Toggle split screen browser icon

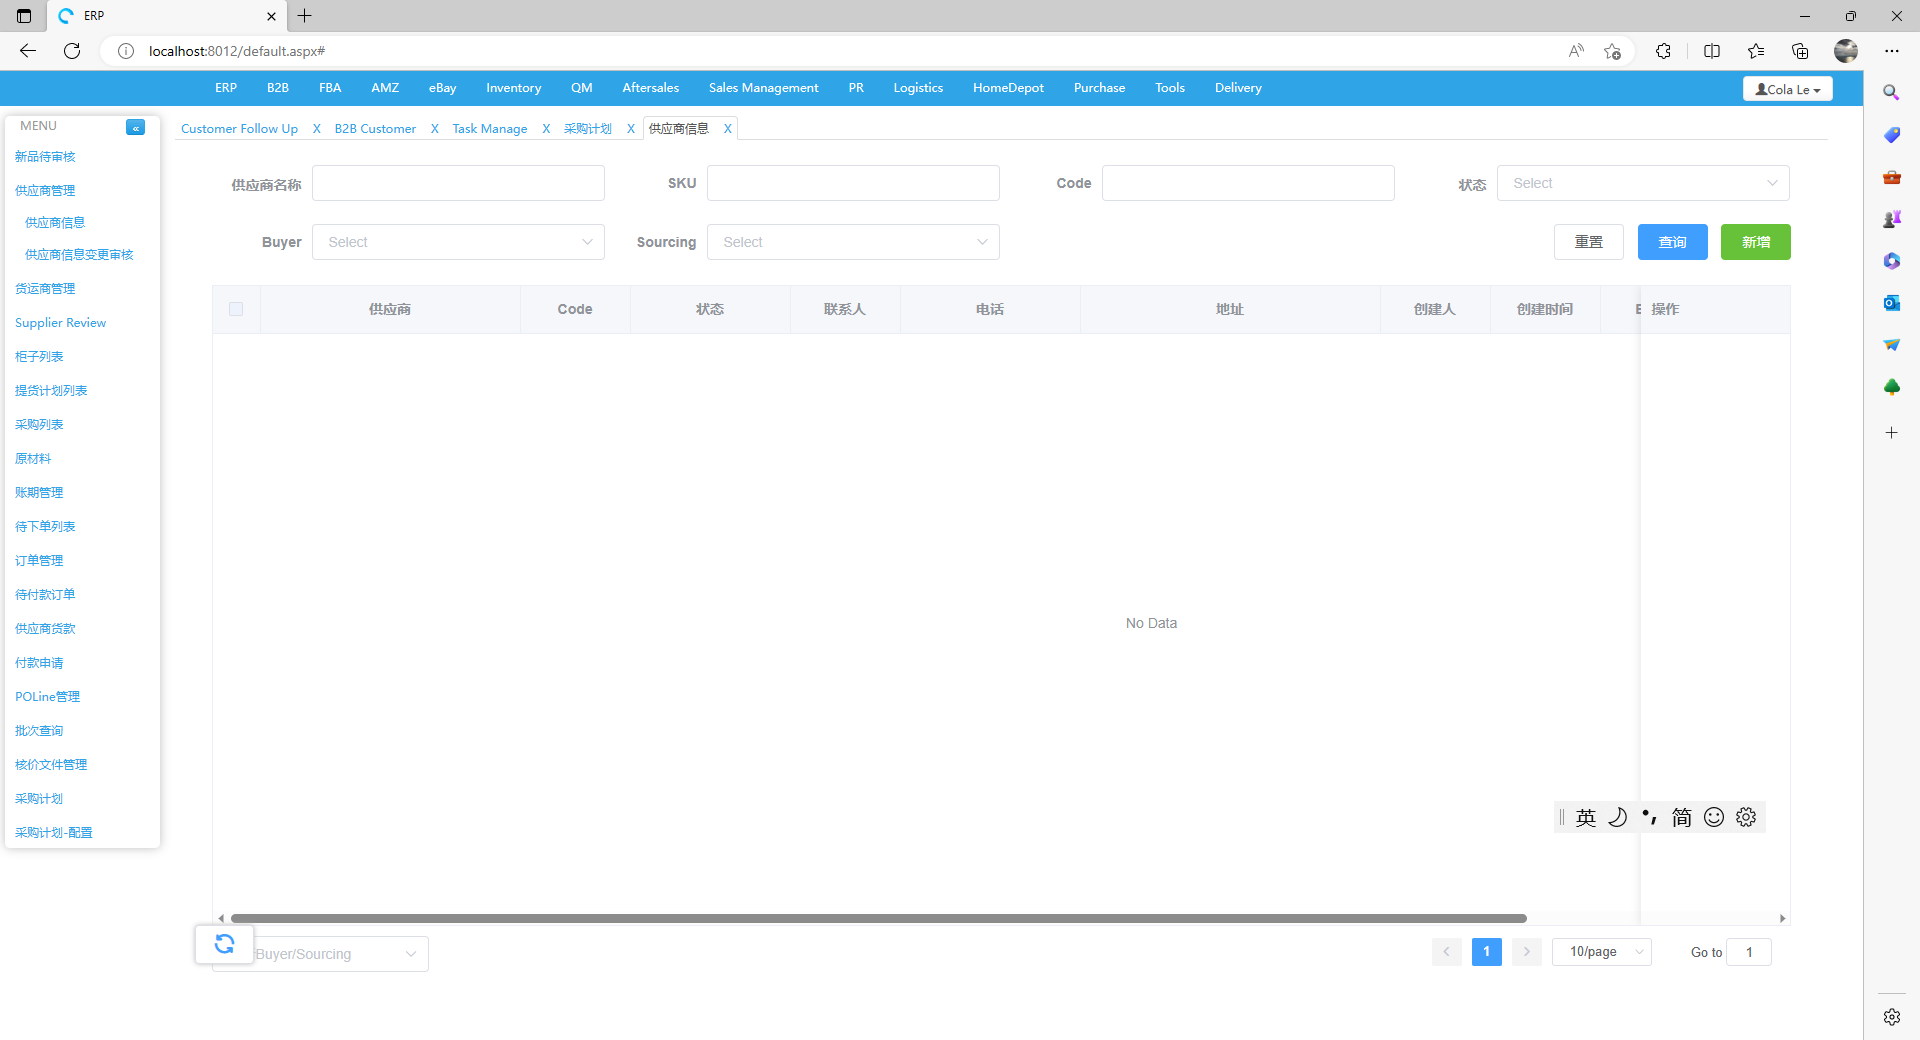tap(1712, 51)
